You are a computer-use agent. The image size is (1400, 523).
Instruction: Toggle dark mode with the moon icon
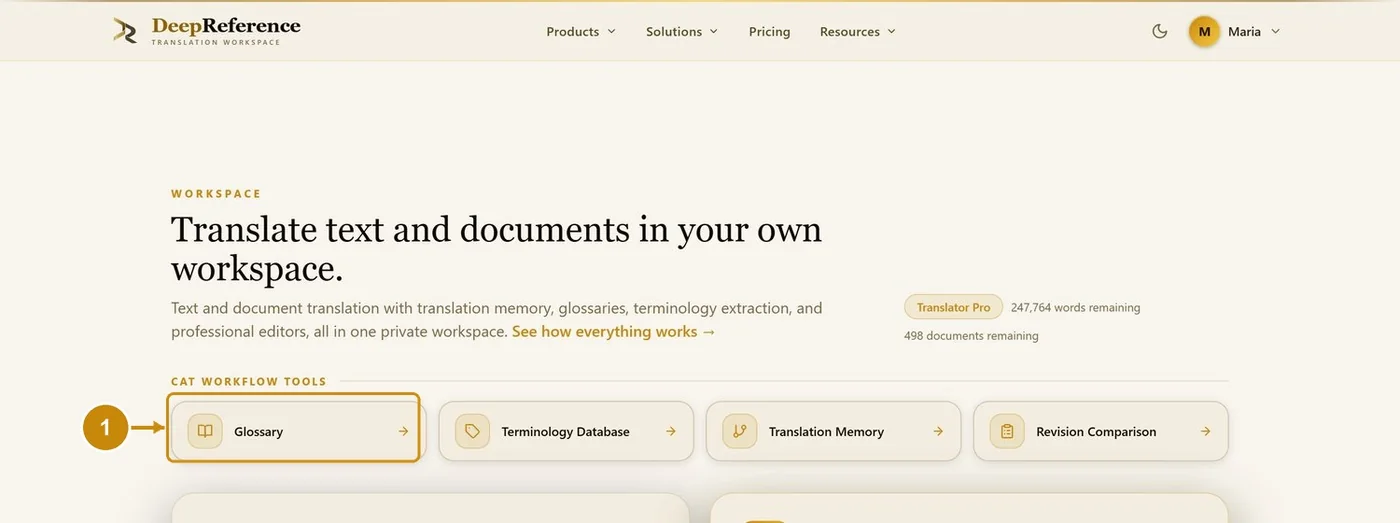[1160, 31]
